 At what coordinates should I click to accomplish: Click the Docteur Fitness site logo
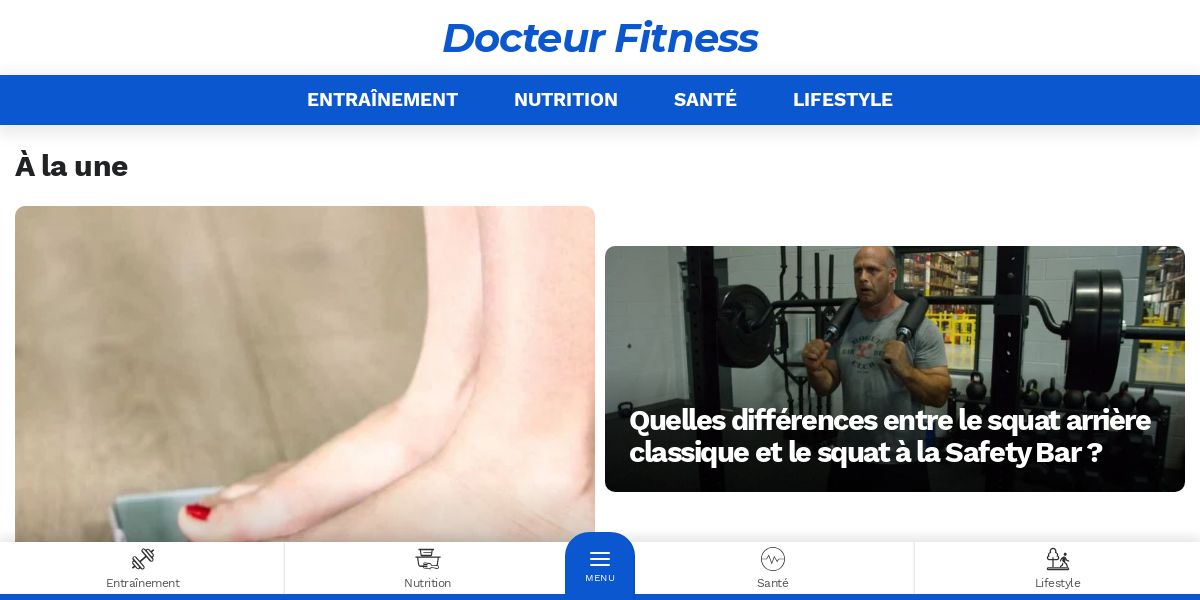[x=600, y=38]
